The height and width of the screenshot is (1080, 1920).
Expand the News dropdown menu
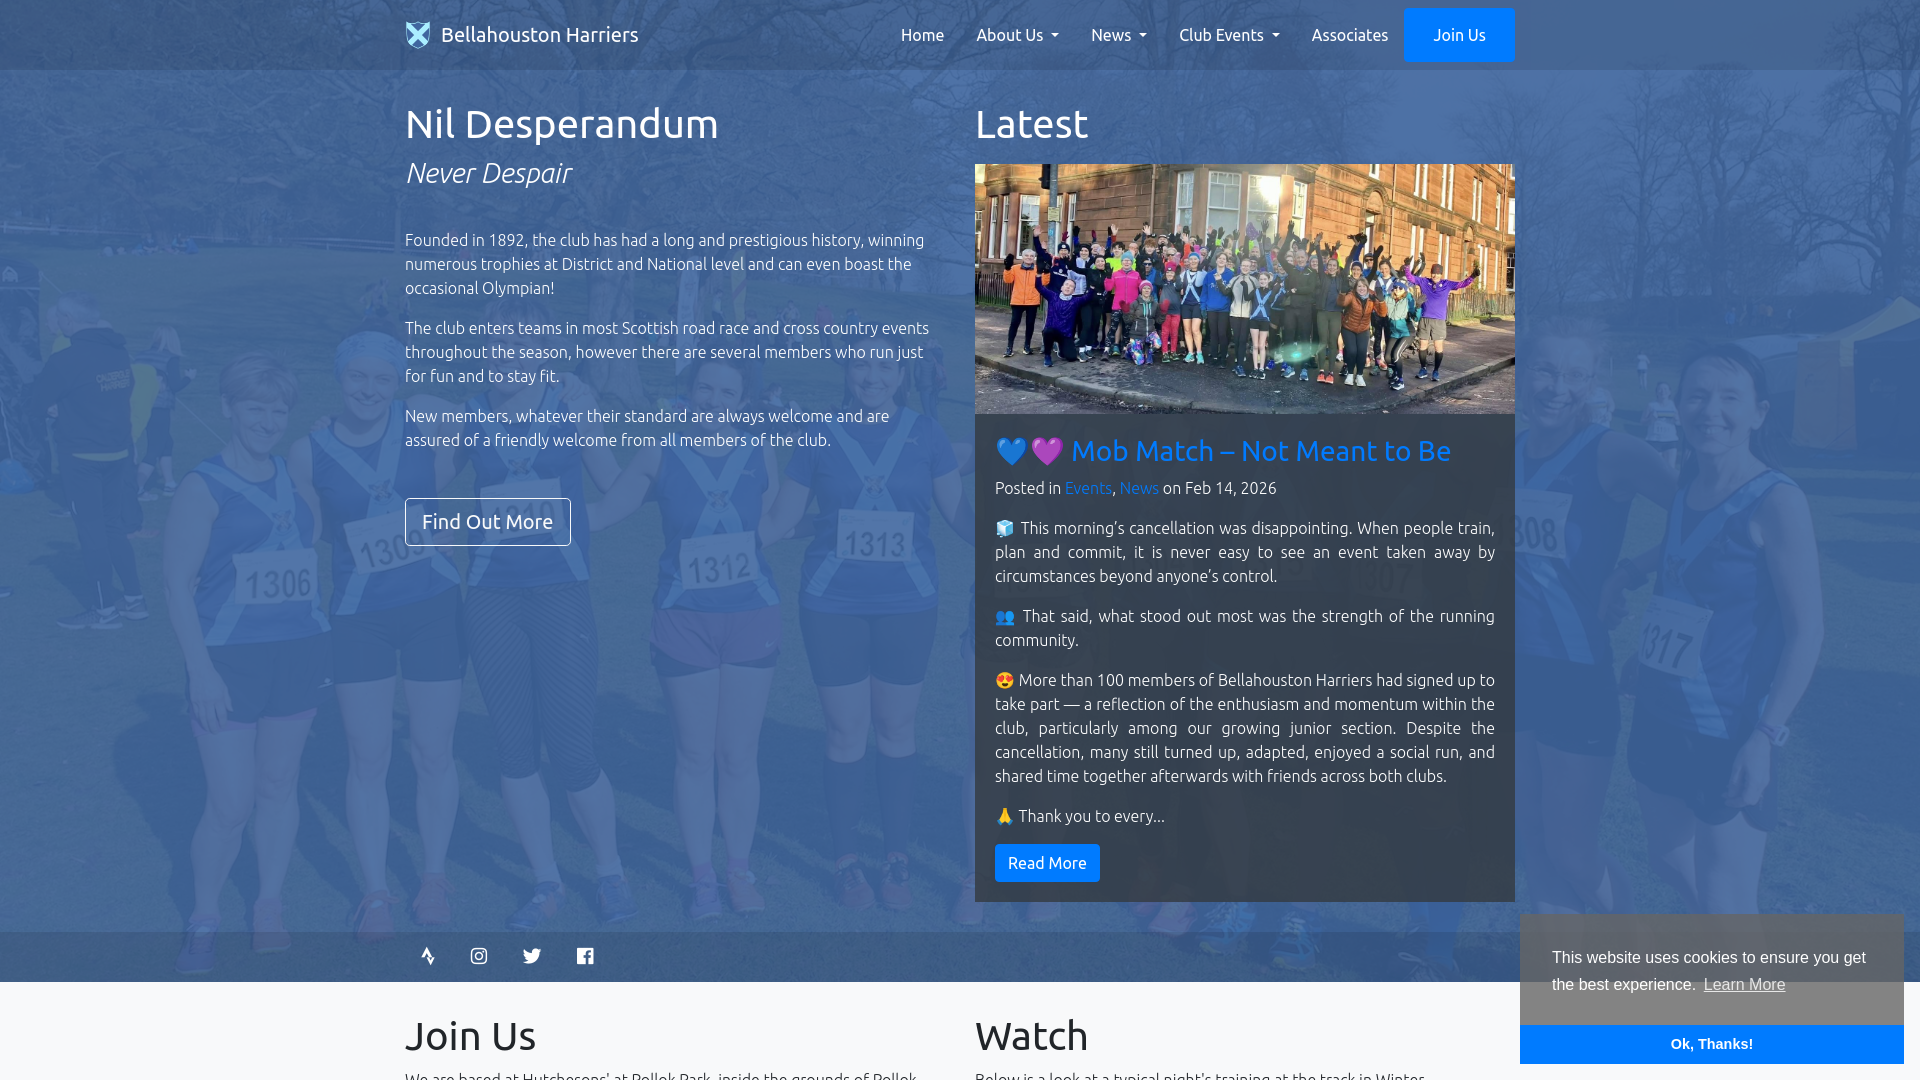tap(1119, 35)
